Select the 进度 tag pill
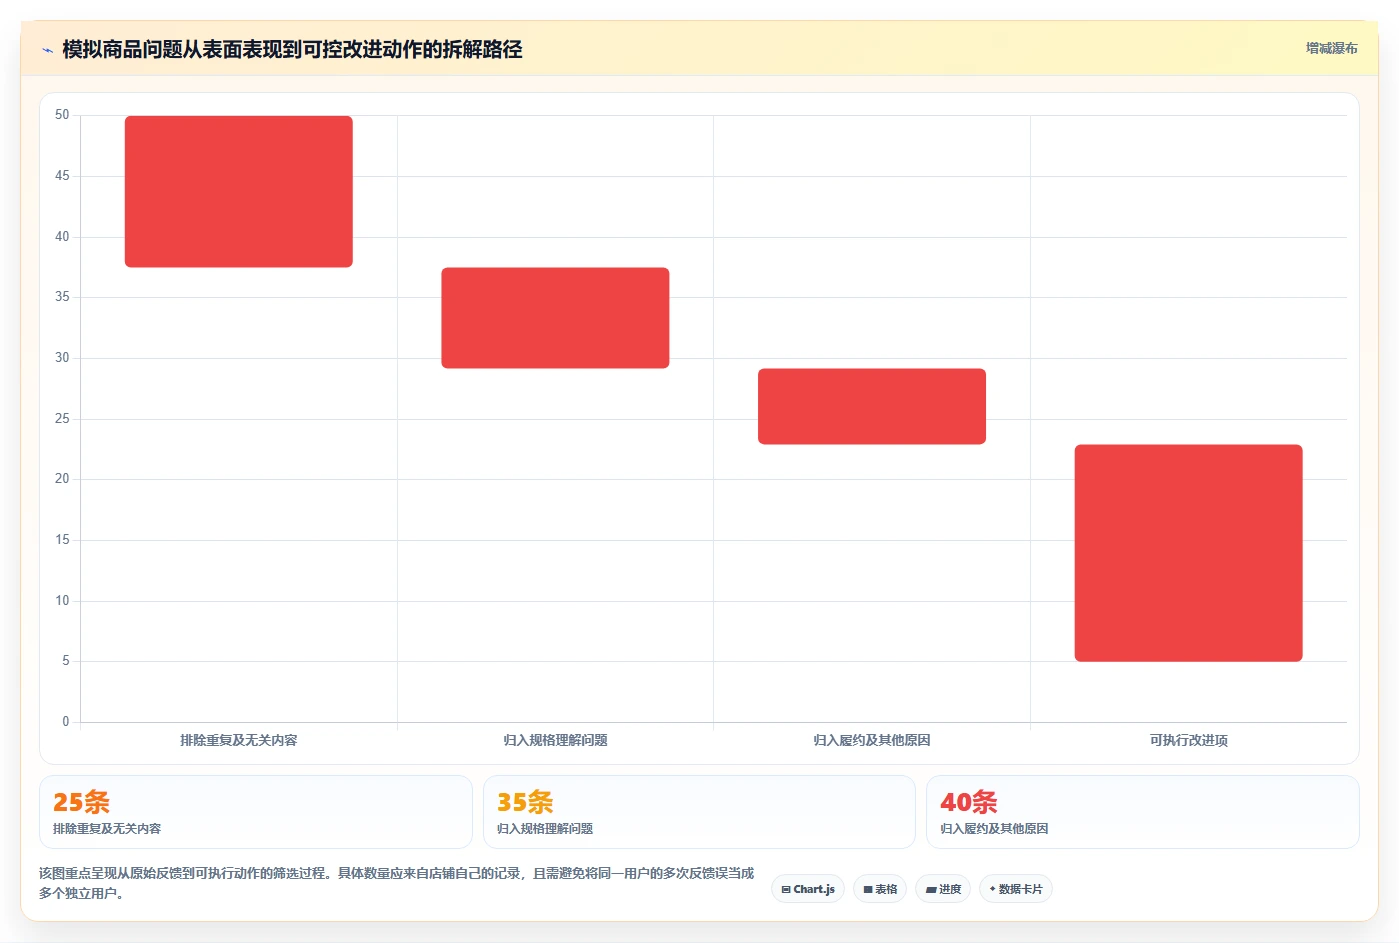 point(943,889)
